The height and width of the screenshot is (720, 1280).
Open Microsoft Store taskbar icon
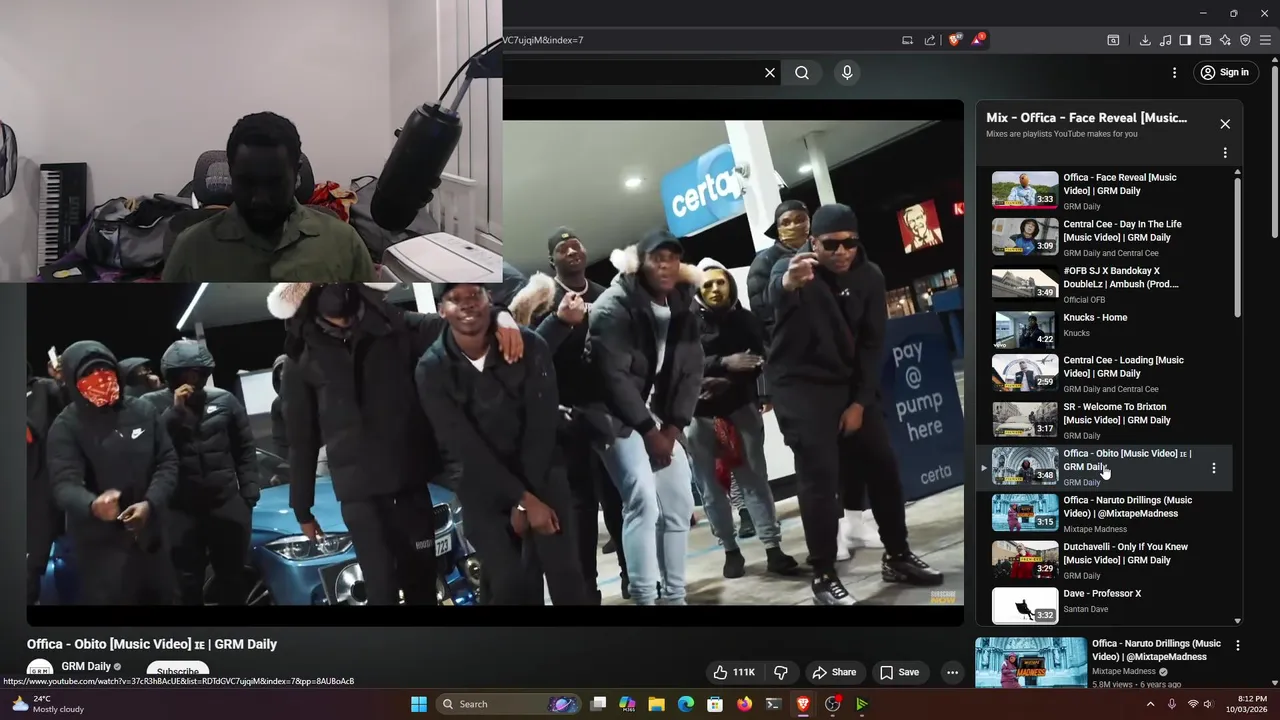pos(715,704)
